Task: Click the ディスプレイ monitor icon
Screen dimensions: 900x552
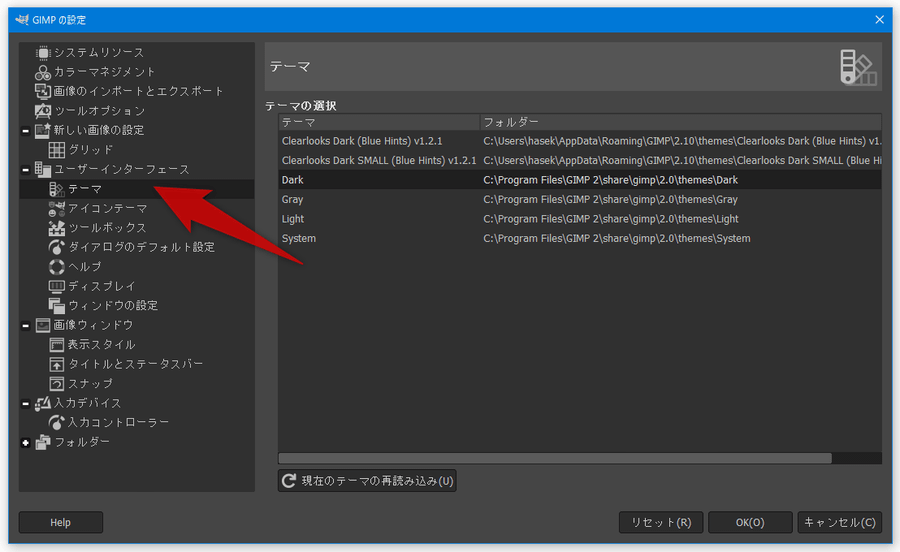Action: tap(57, 287)
